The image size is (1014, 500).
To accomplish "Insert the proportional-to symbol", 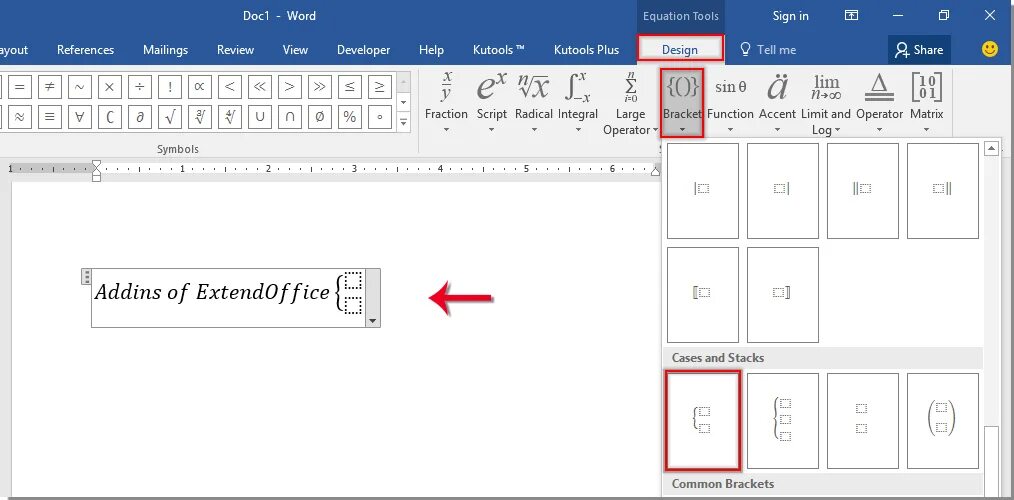I will tap(200, 87).
